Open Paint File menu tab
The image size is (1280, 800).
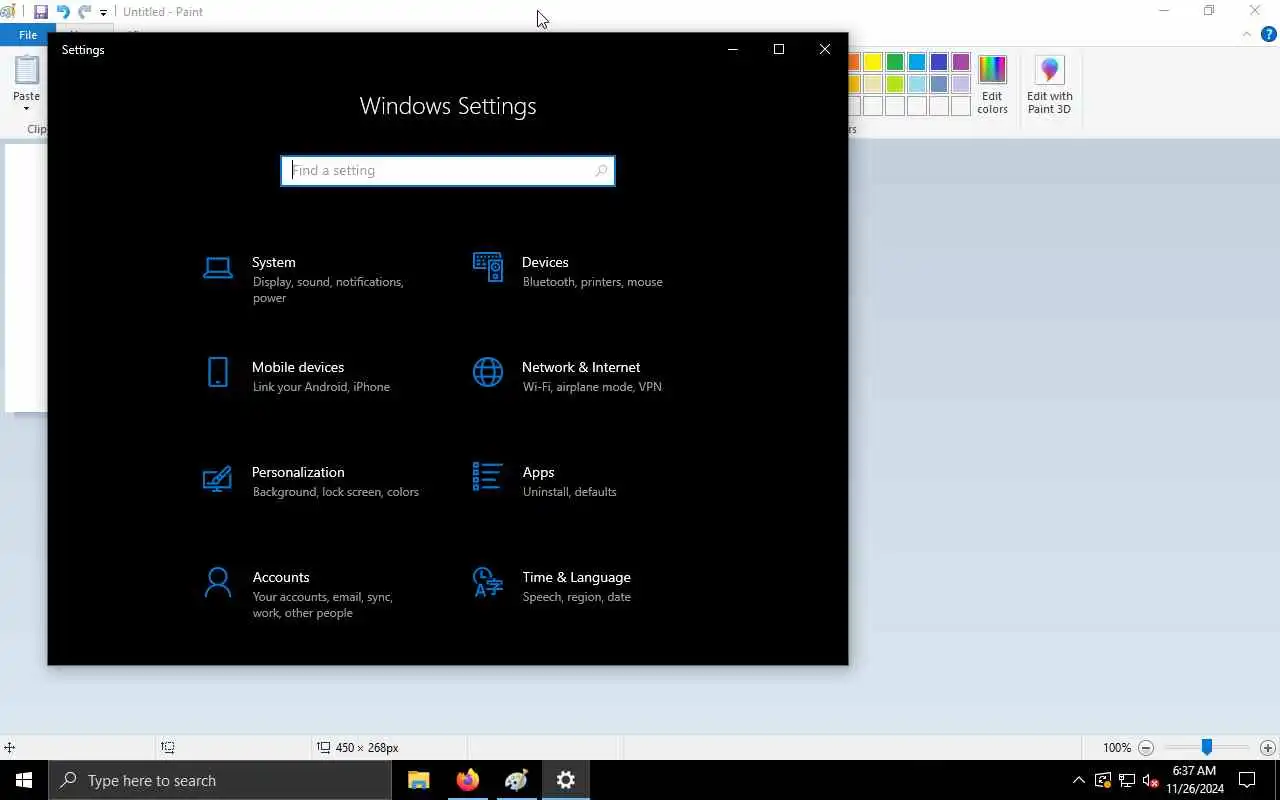tap(28, 35)
